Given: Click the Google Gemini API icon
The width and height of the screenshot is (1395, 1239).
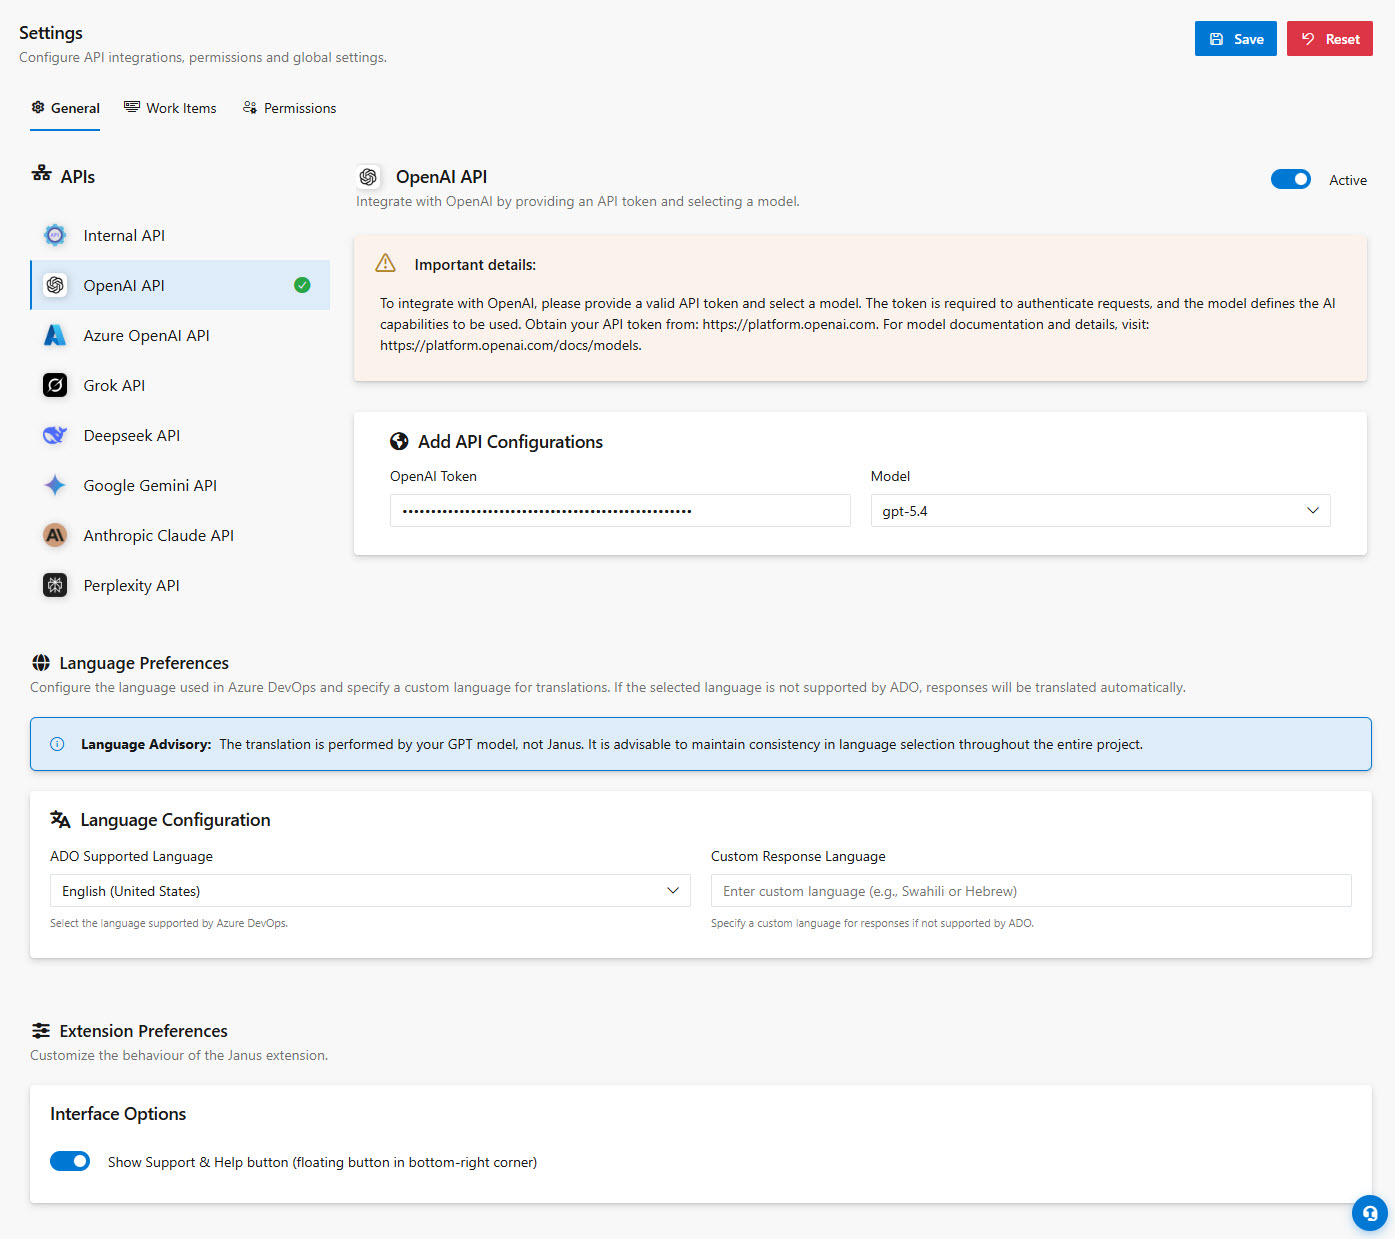Looking at the screenshot, I should 55,485.
